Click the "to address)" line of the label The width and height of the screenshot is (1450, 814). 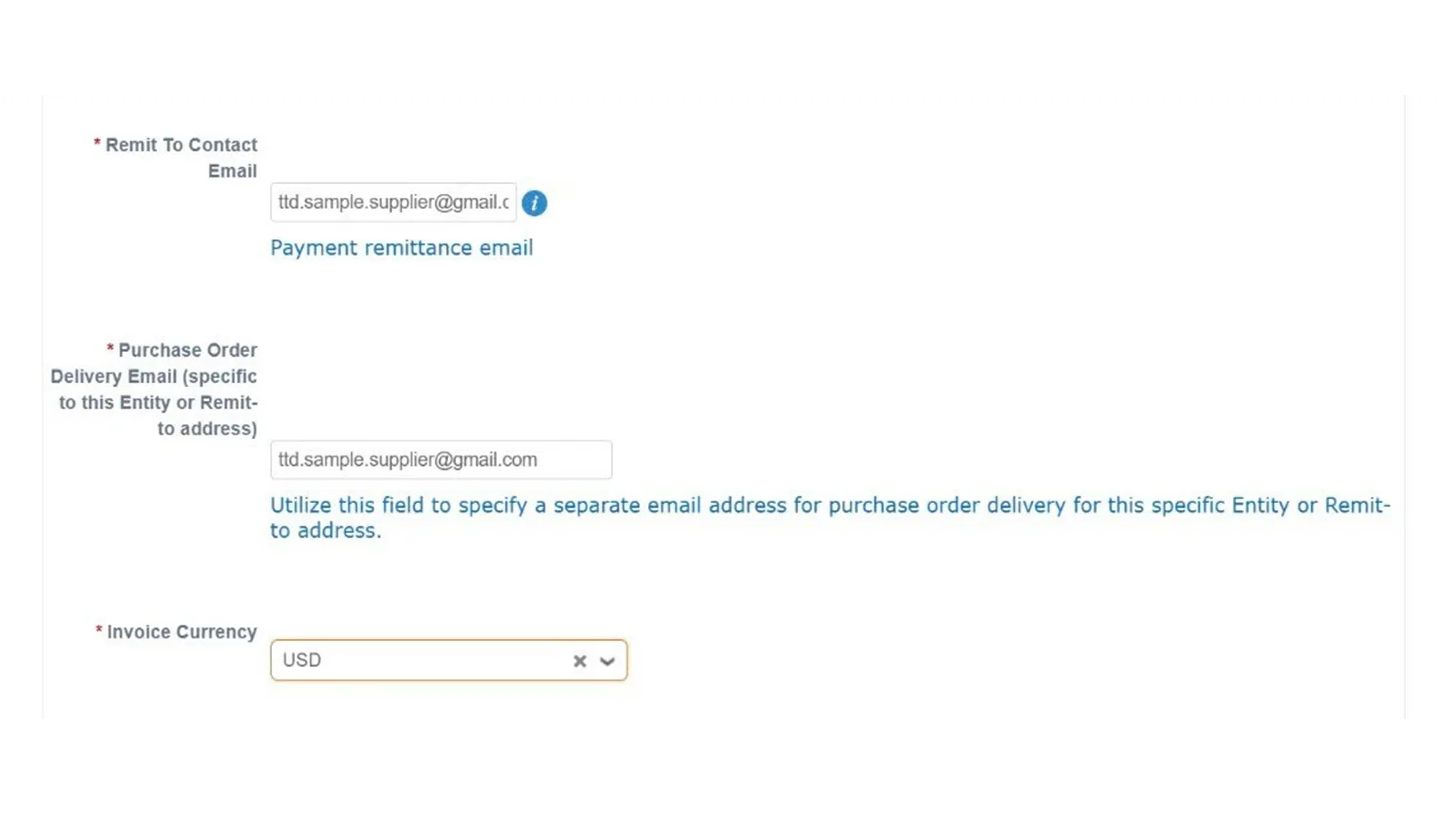[x=207, y=429]
